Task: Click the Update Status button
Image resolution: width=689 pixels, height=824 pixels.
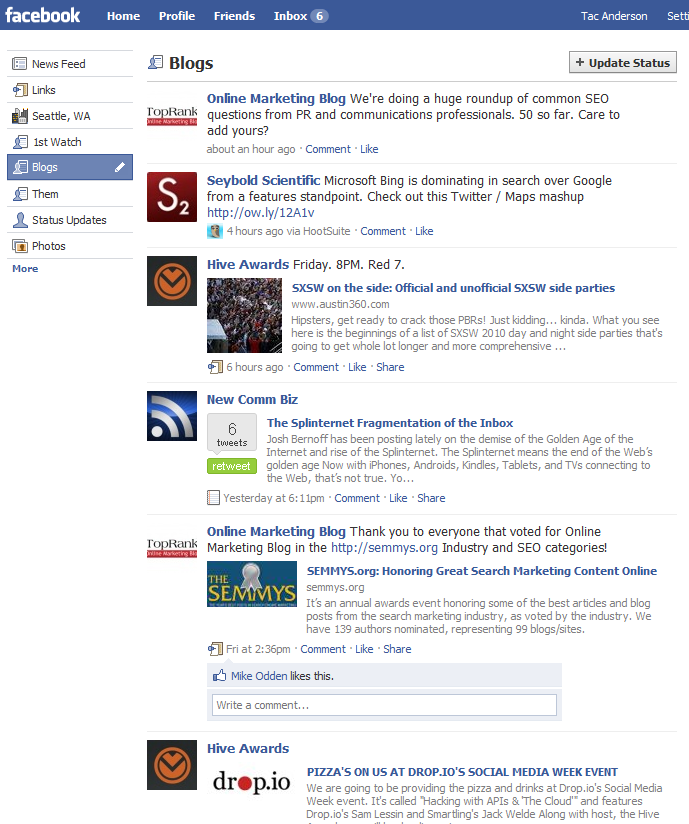Action: coord(623,63)
